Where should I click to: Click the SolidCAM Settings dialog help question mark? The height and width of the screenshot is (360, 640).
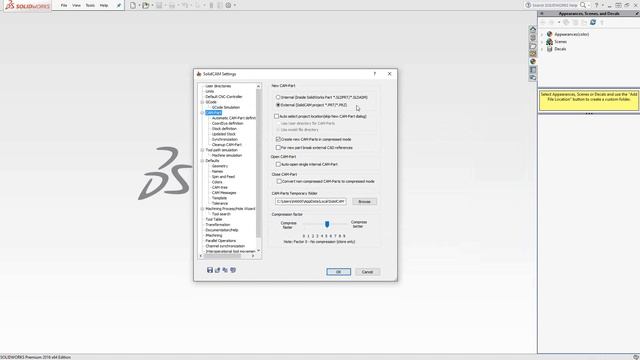[375, 74]
